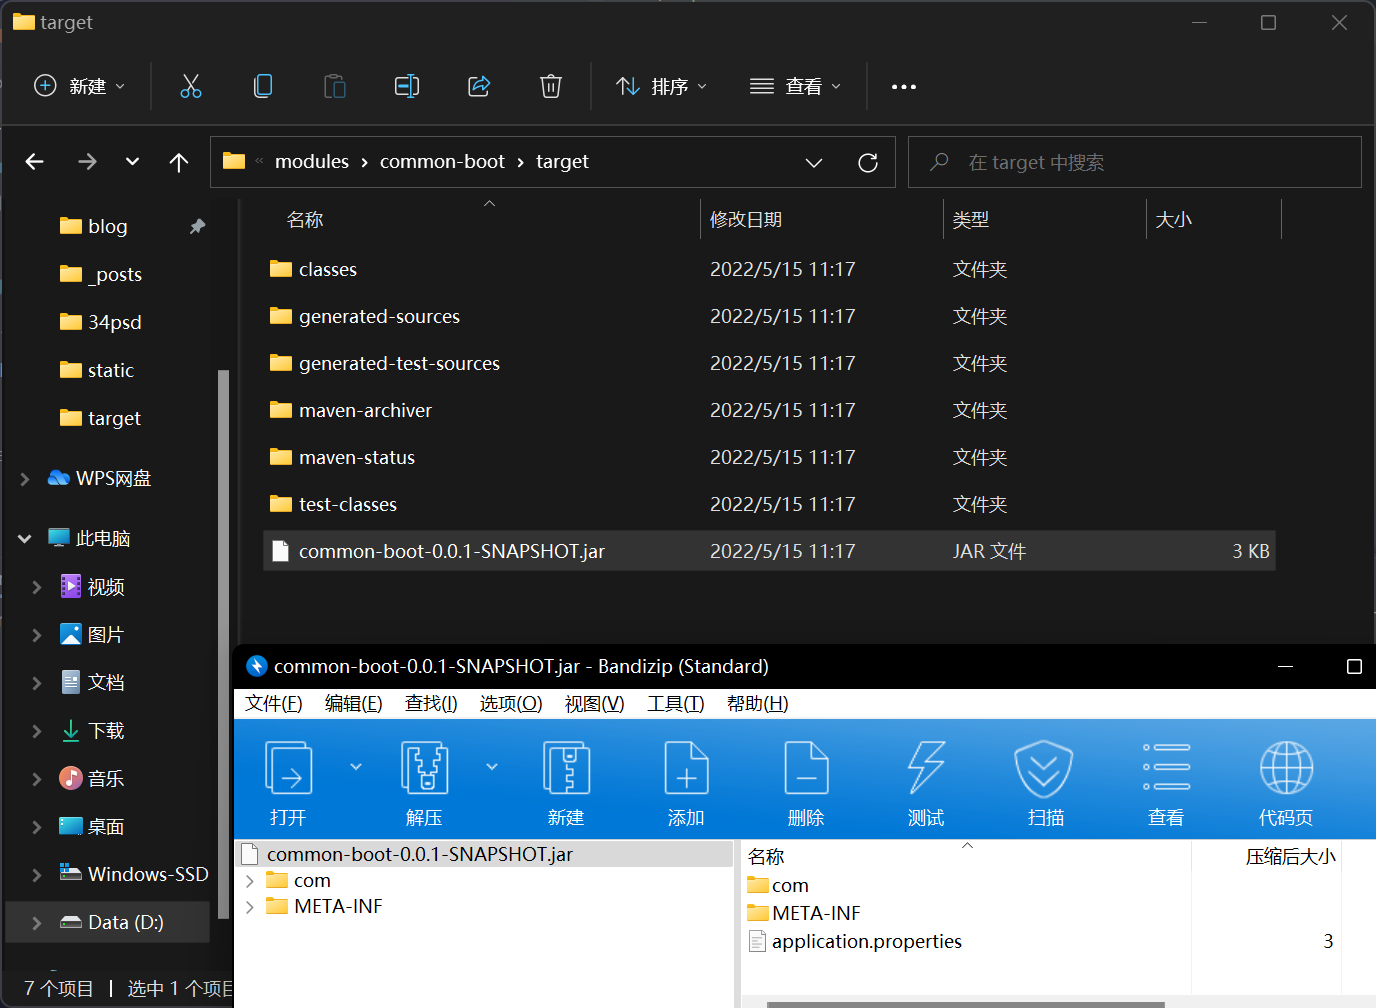The height and width of the screenshot is (1008, 1376).
Task: Click the Code Page (代码页) globe icon
Action: click(1285, 768)
